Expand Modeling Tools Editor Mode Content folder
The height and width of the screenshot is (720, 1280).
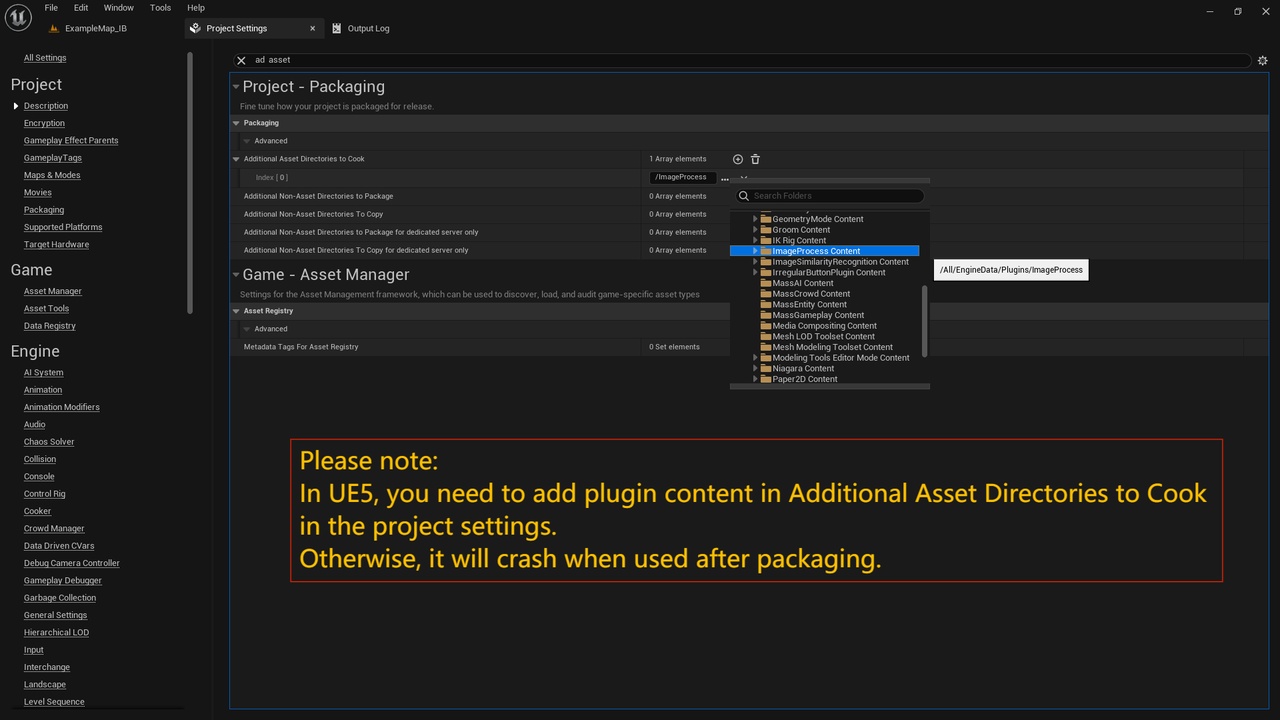756,358
